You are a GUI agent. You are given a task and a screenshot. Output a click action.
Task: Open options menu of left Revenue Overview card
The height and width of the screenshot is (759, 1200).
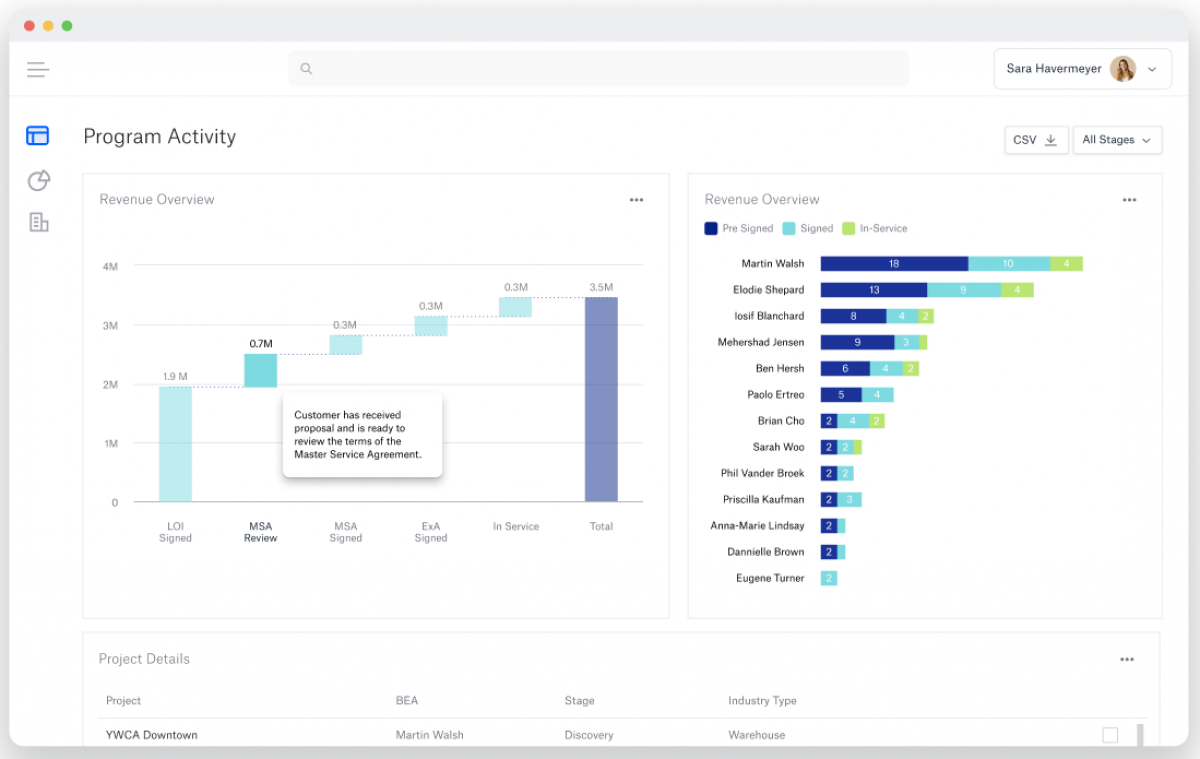coord(636,200)
